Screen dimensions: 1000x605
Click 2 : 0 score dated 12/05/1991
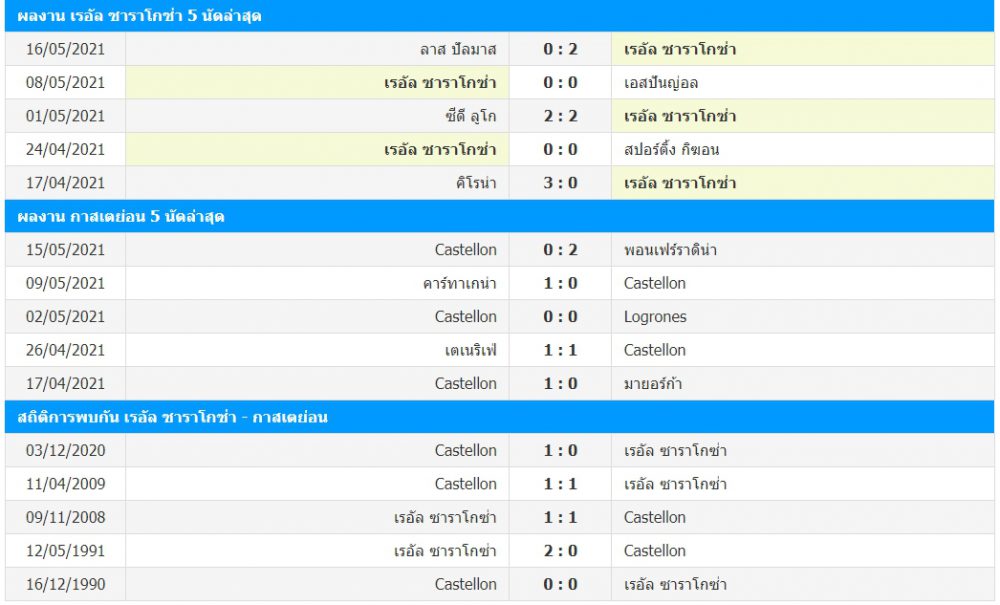click(x=560, y=551)
